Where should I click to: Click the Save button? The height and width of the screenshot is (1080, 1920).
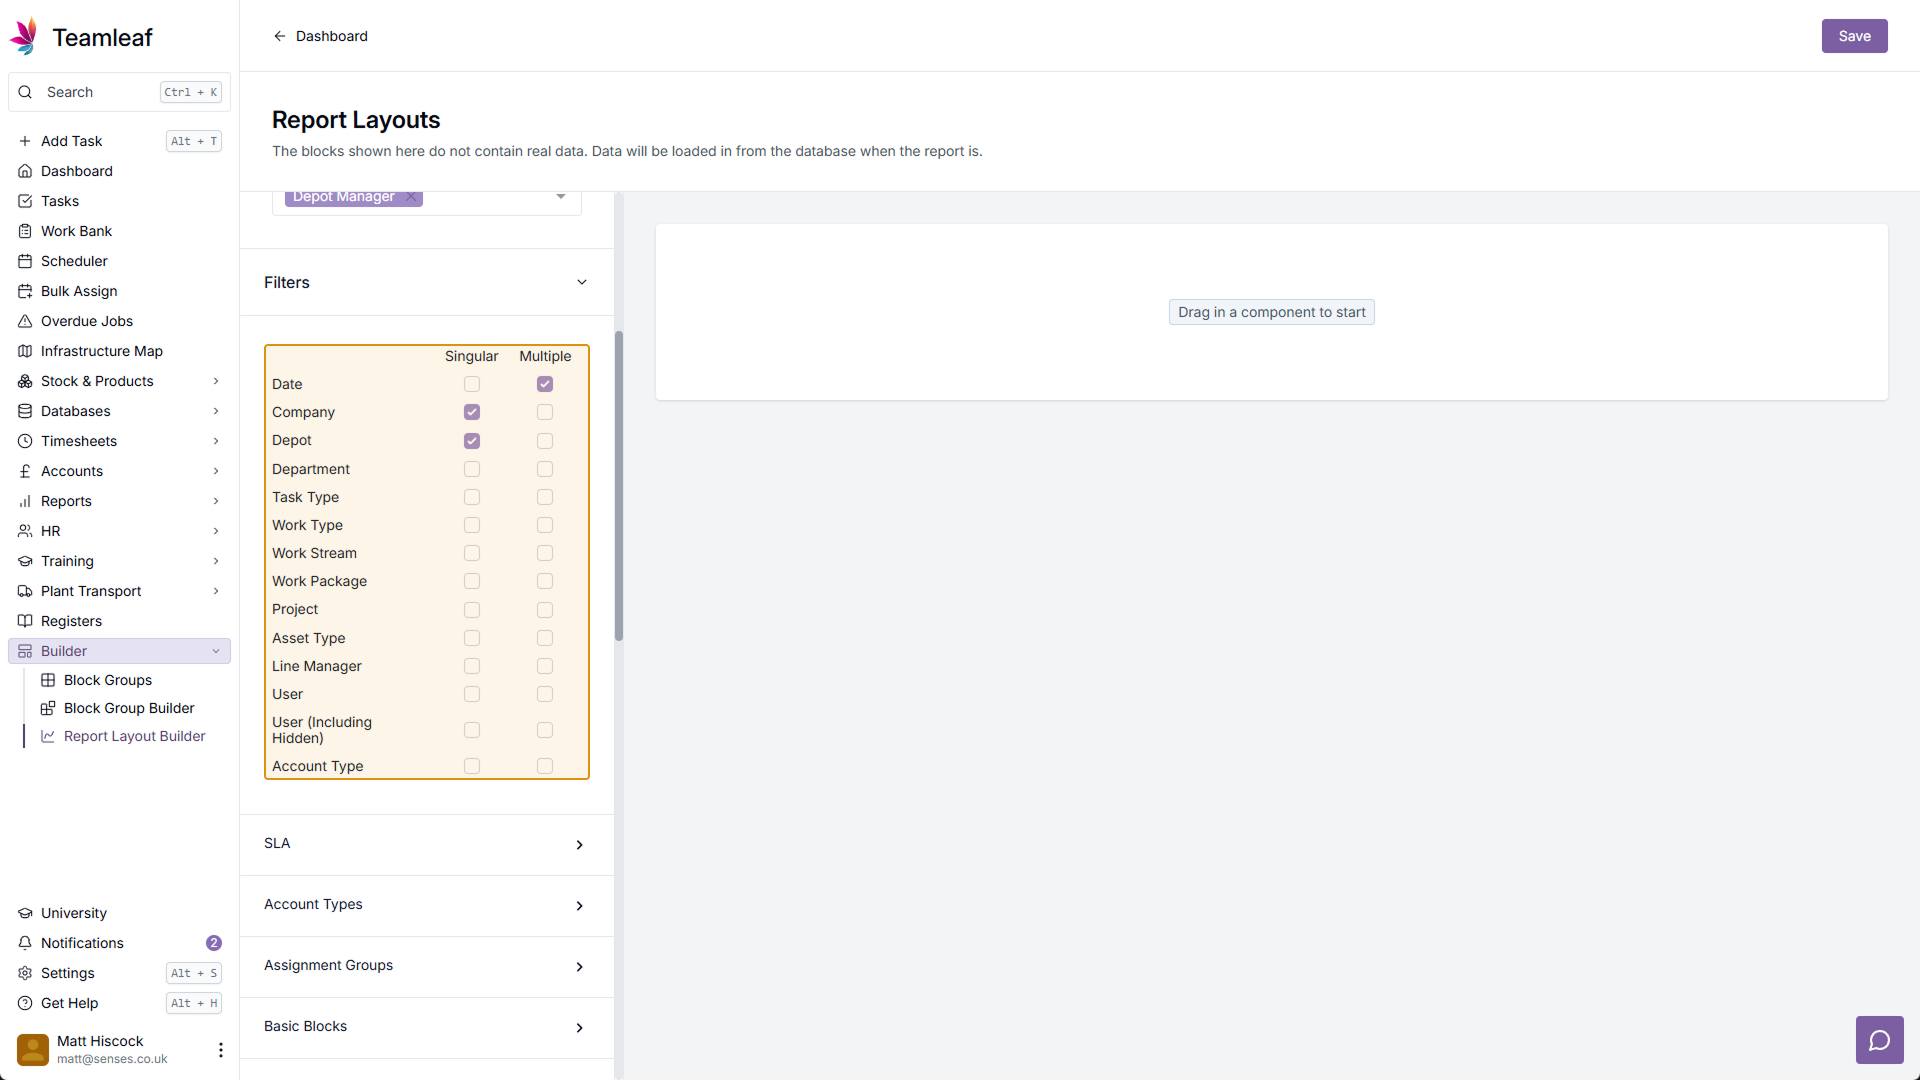pos(1853,36)
